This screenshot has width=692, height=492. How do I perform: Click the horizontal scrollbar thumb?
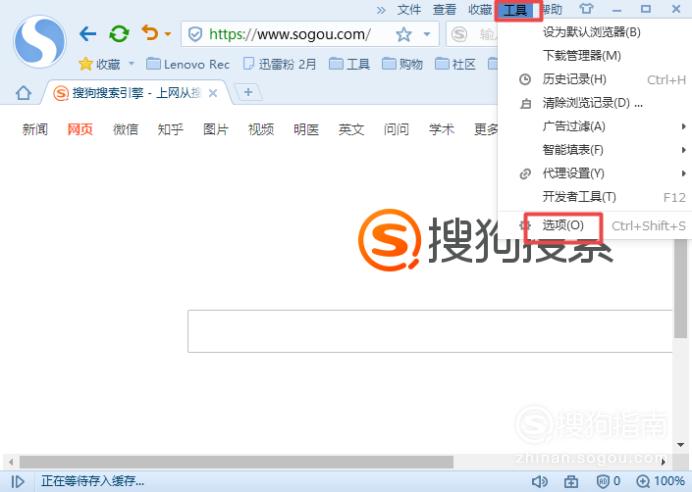click(x=237, y=462)
